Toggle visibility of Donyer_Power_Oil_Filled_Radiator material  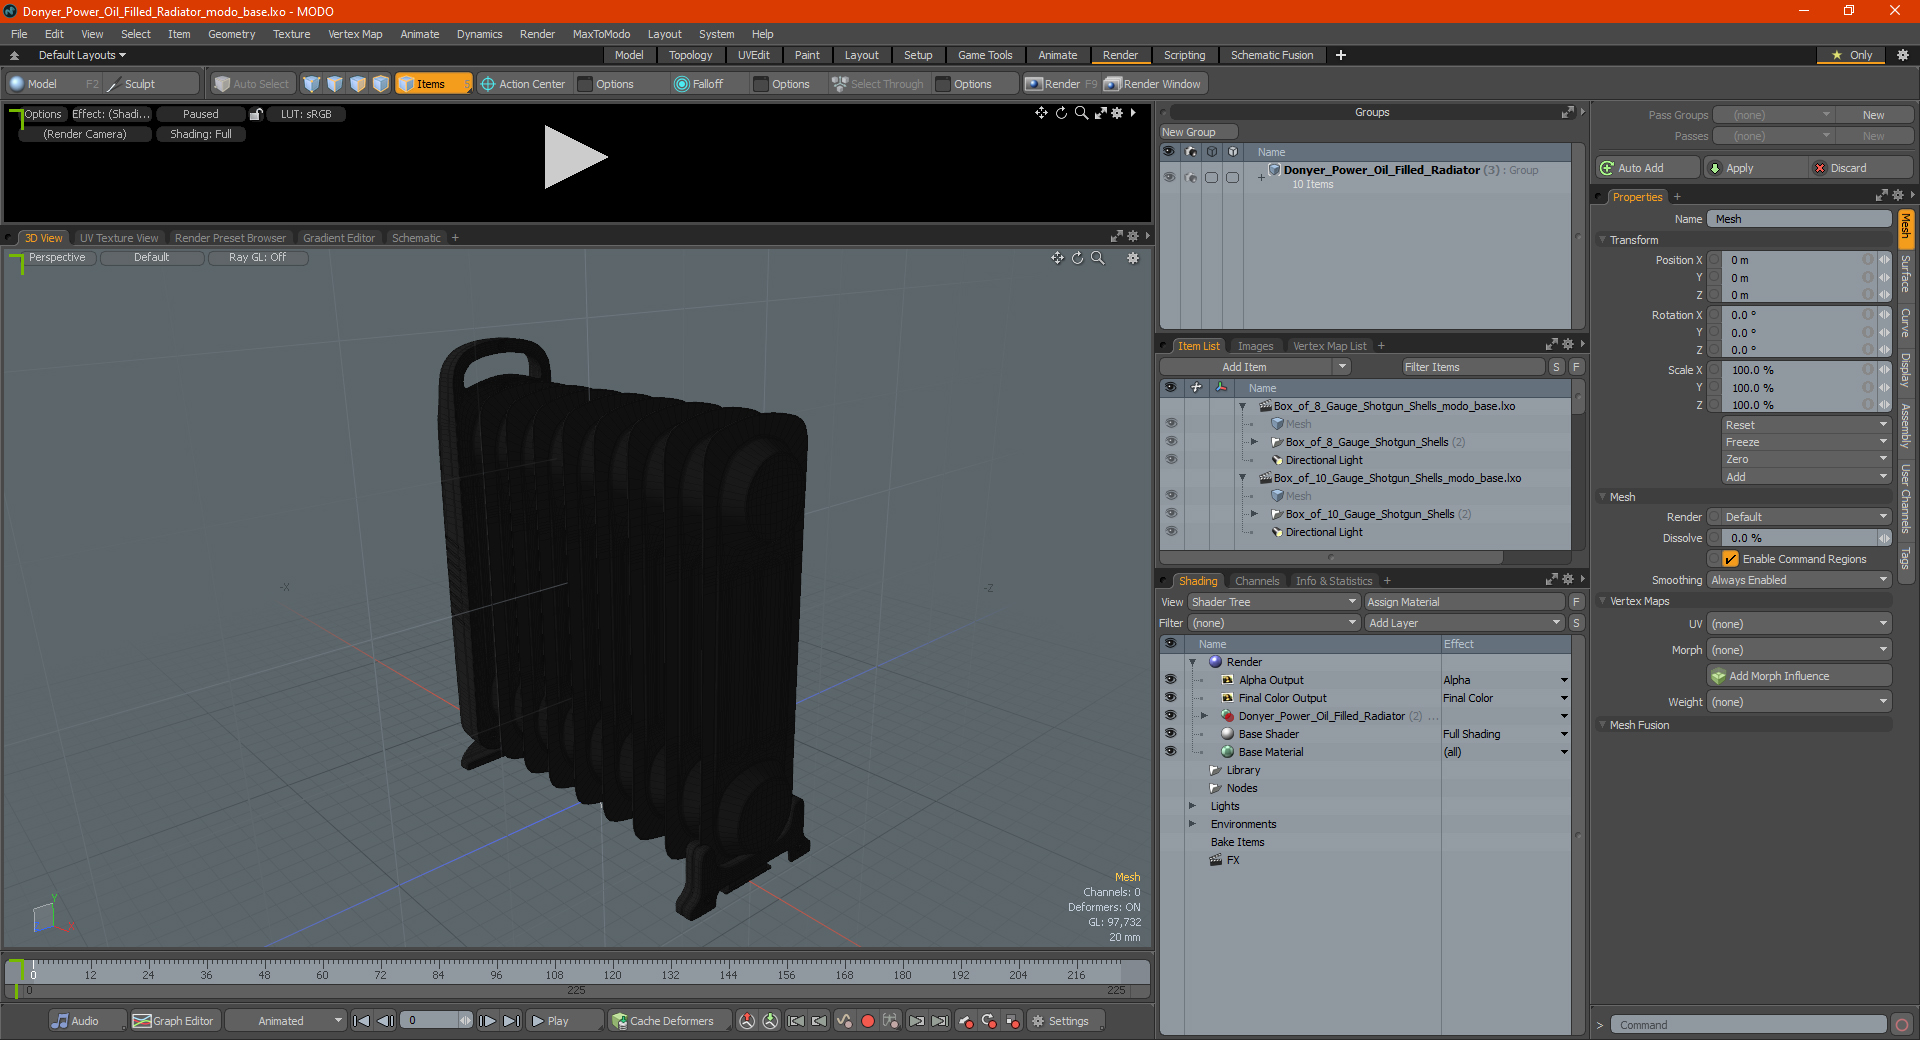click(x=1170, y=716)
